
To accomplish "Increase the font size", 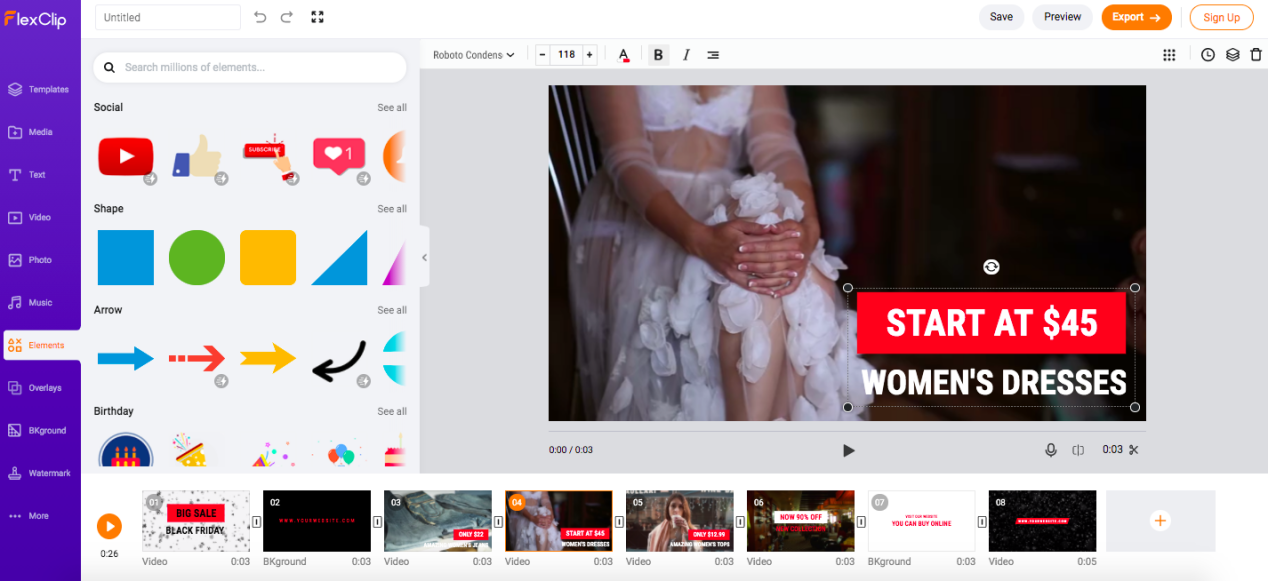I will pos(590,55).
